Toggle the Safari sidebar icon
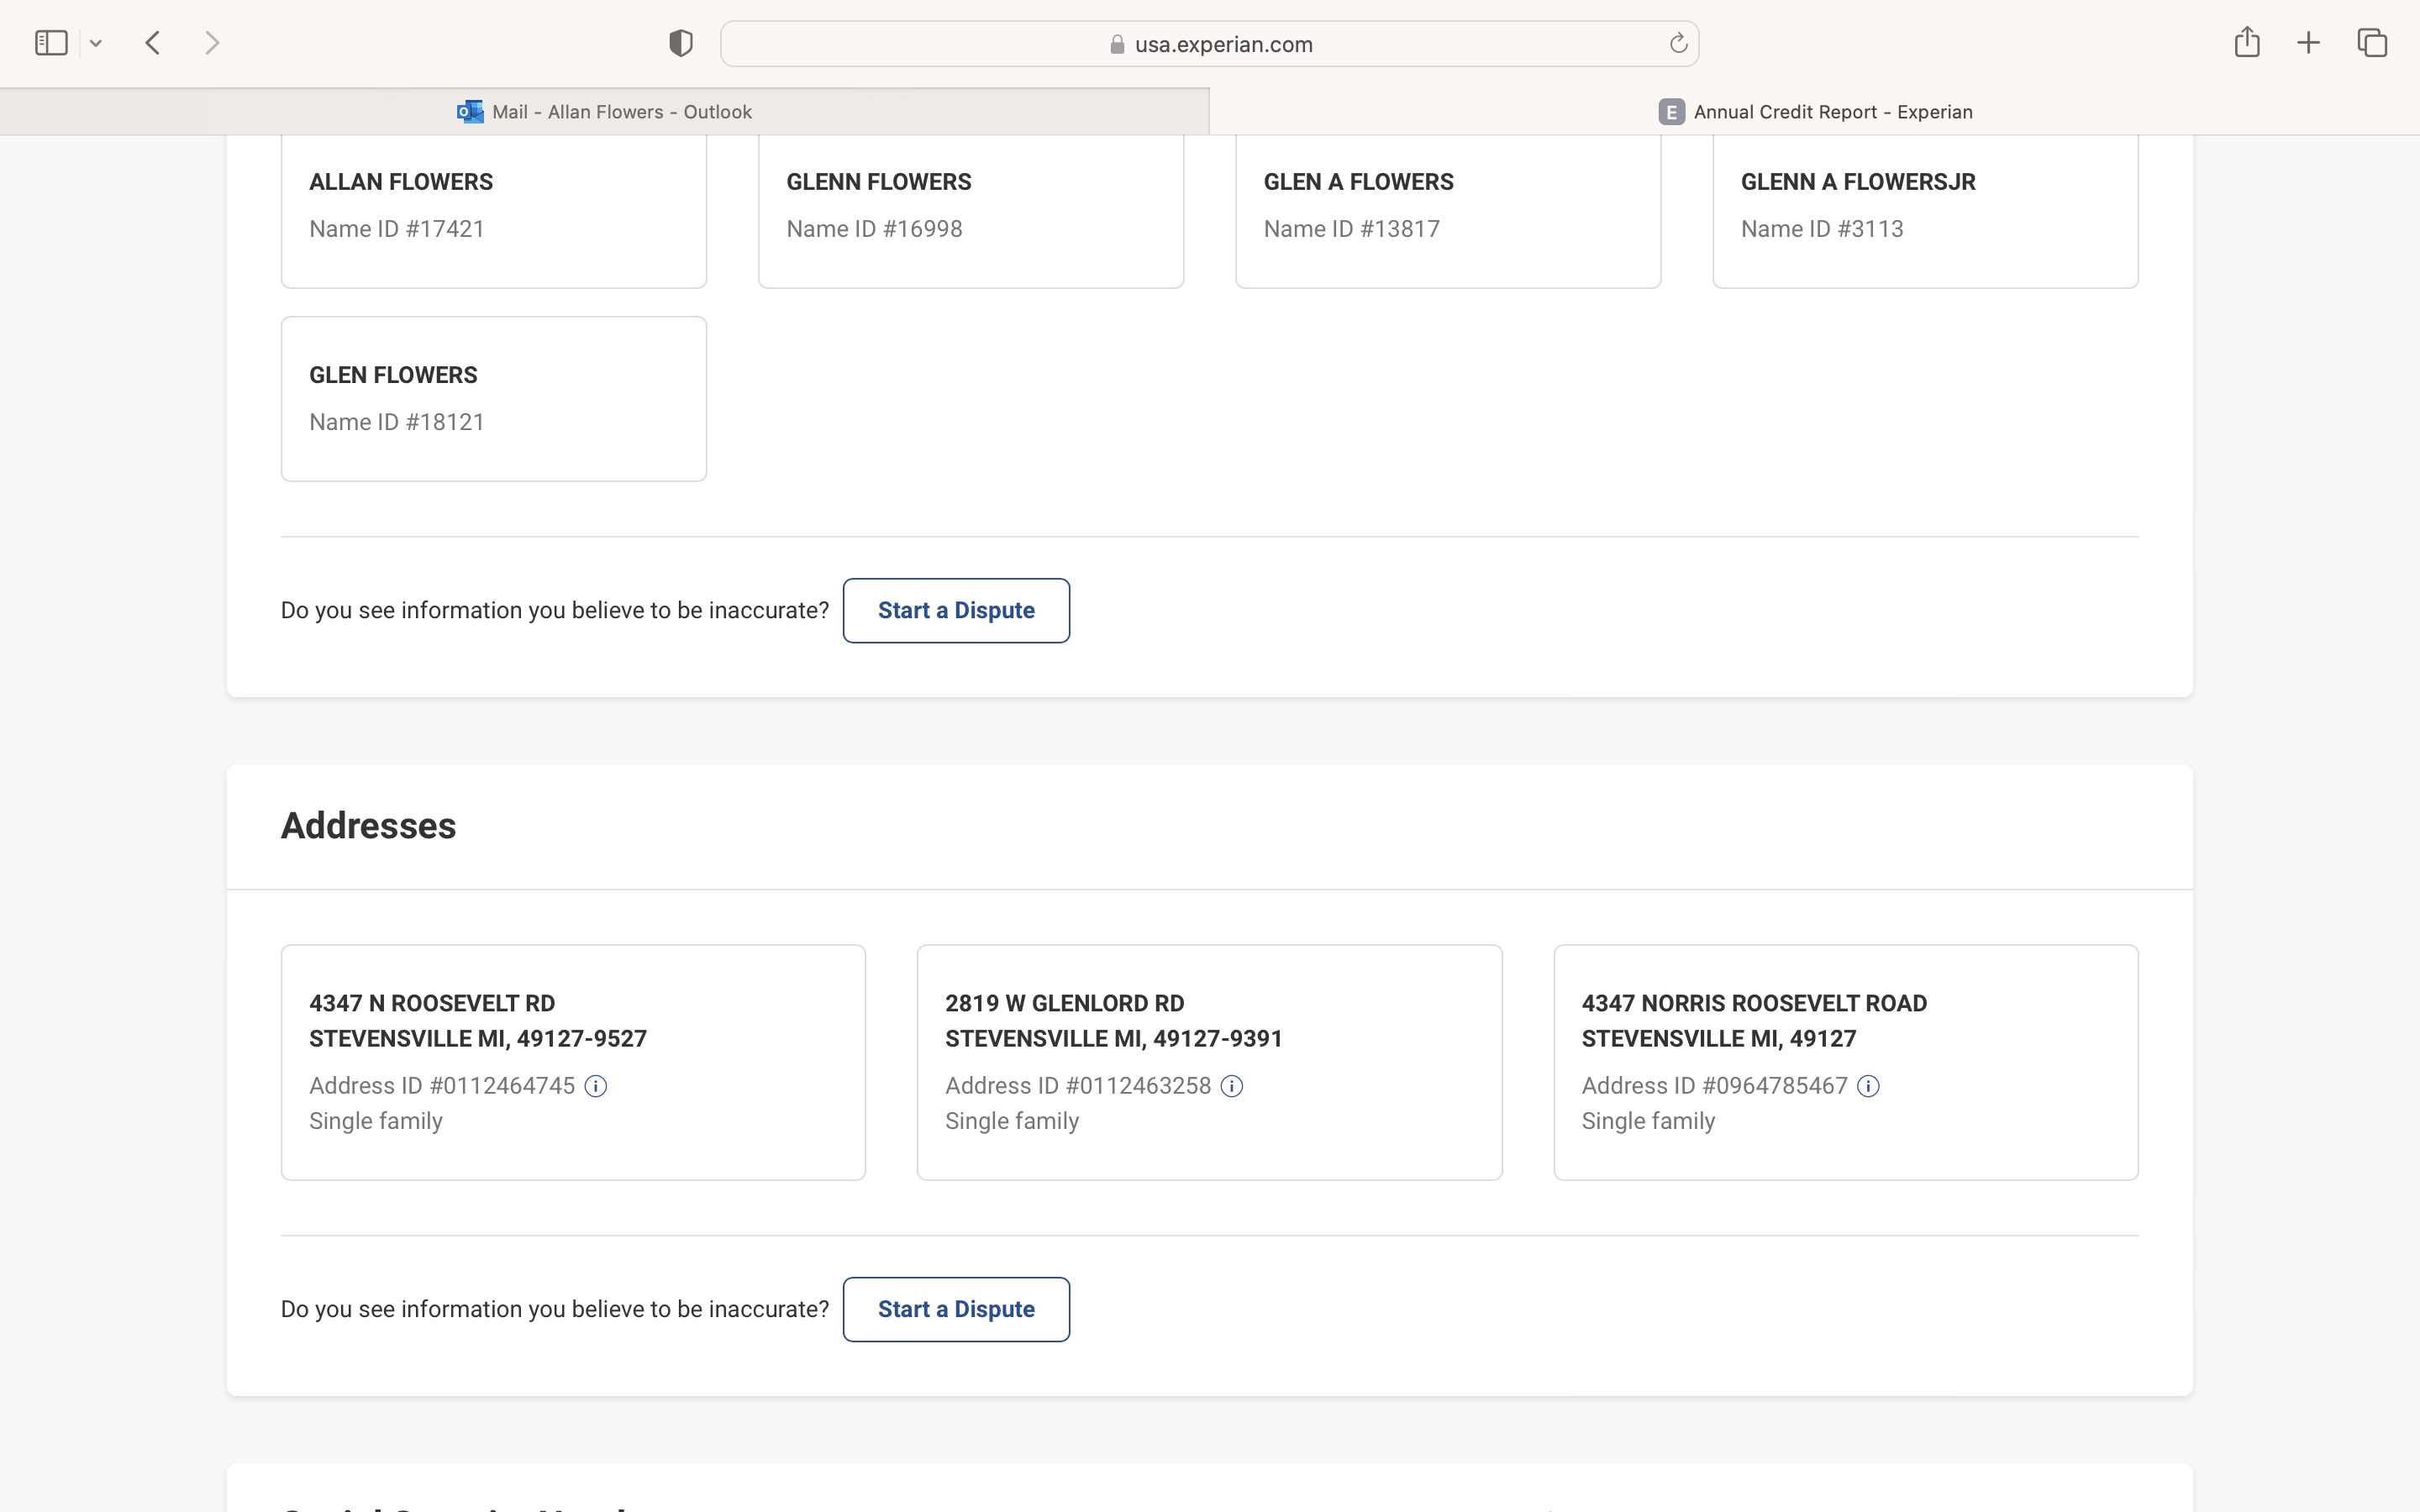The image size is (2420, 1512). point(51,43)
